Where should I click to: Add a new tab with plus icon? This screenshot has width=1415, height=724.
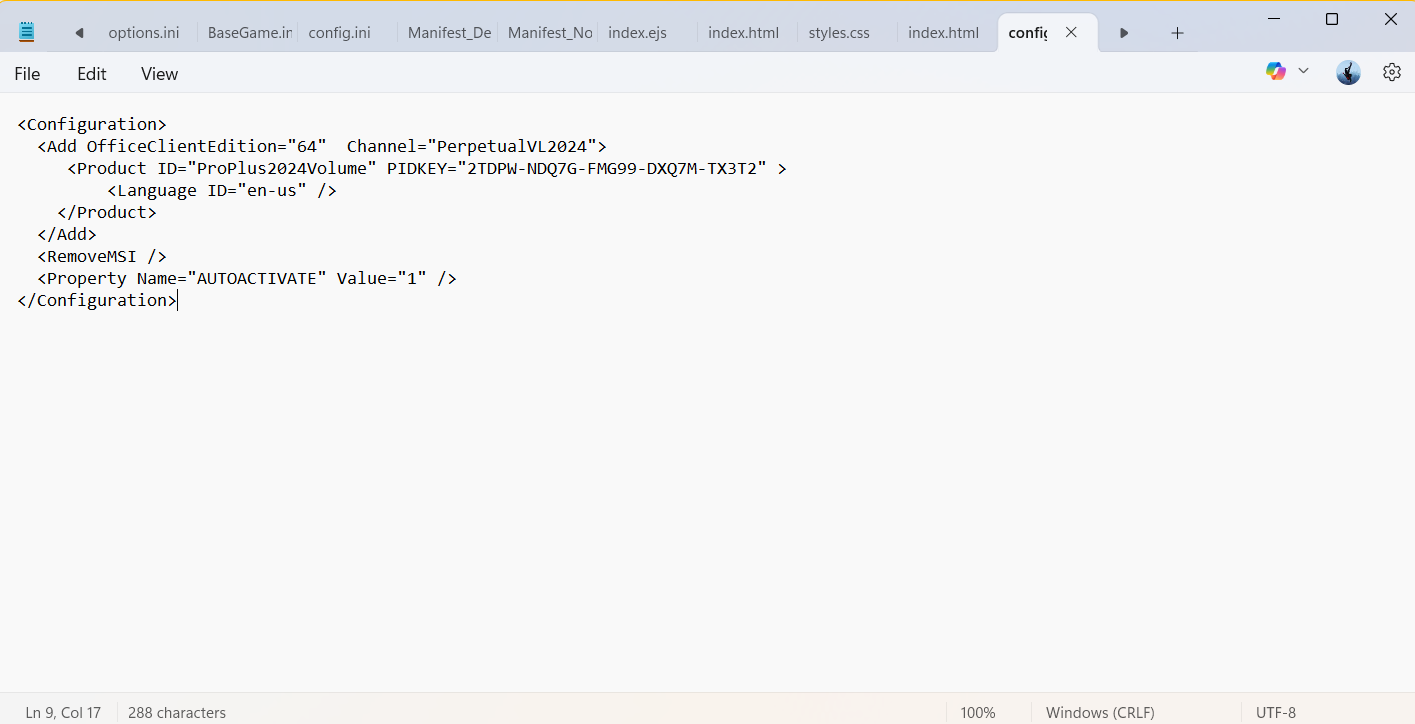click(x=1177, y=33)
